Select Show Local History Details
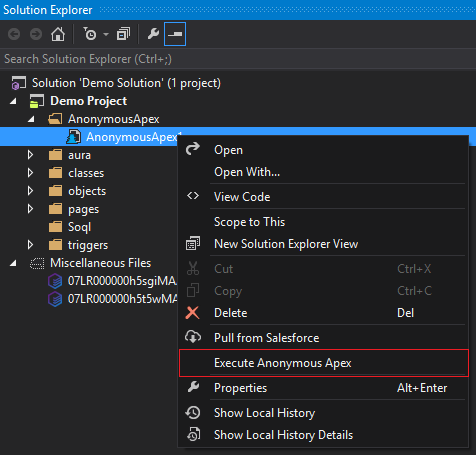The height and width of the screenshot is (455, 476). (x=323, y=435)
